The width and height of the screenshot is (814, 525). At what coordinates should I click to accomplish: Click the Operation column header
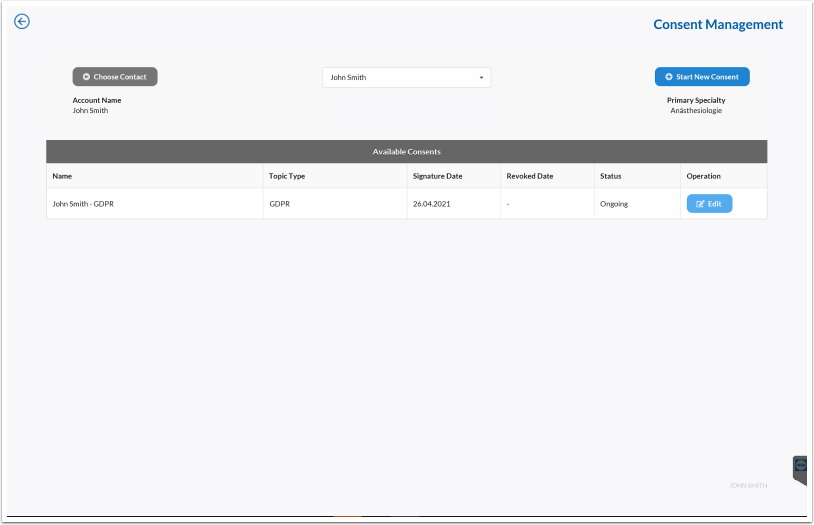click(x=703, y=176)
